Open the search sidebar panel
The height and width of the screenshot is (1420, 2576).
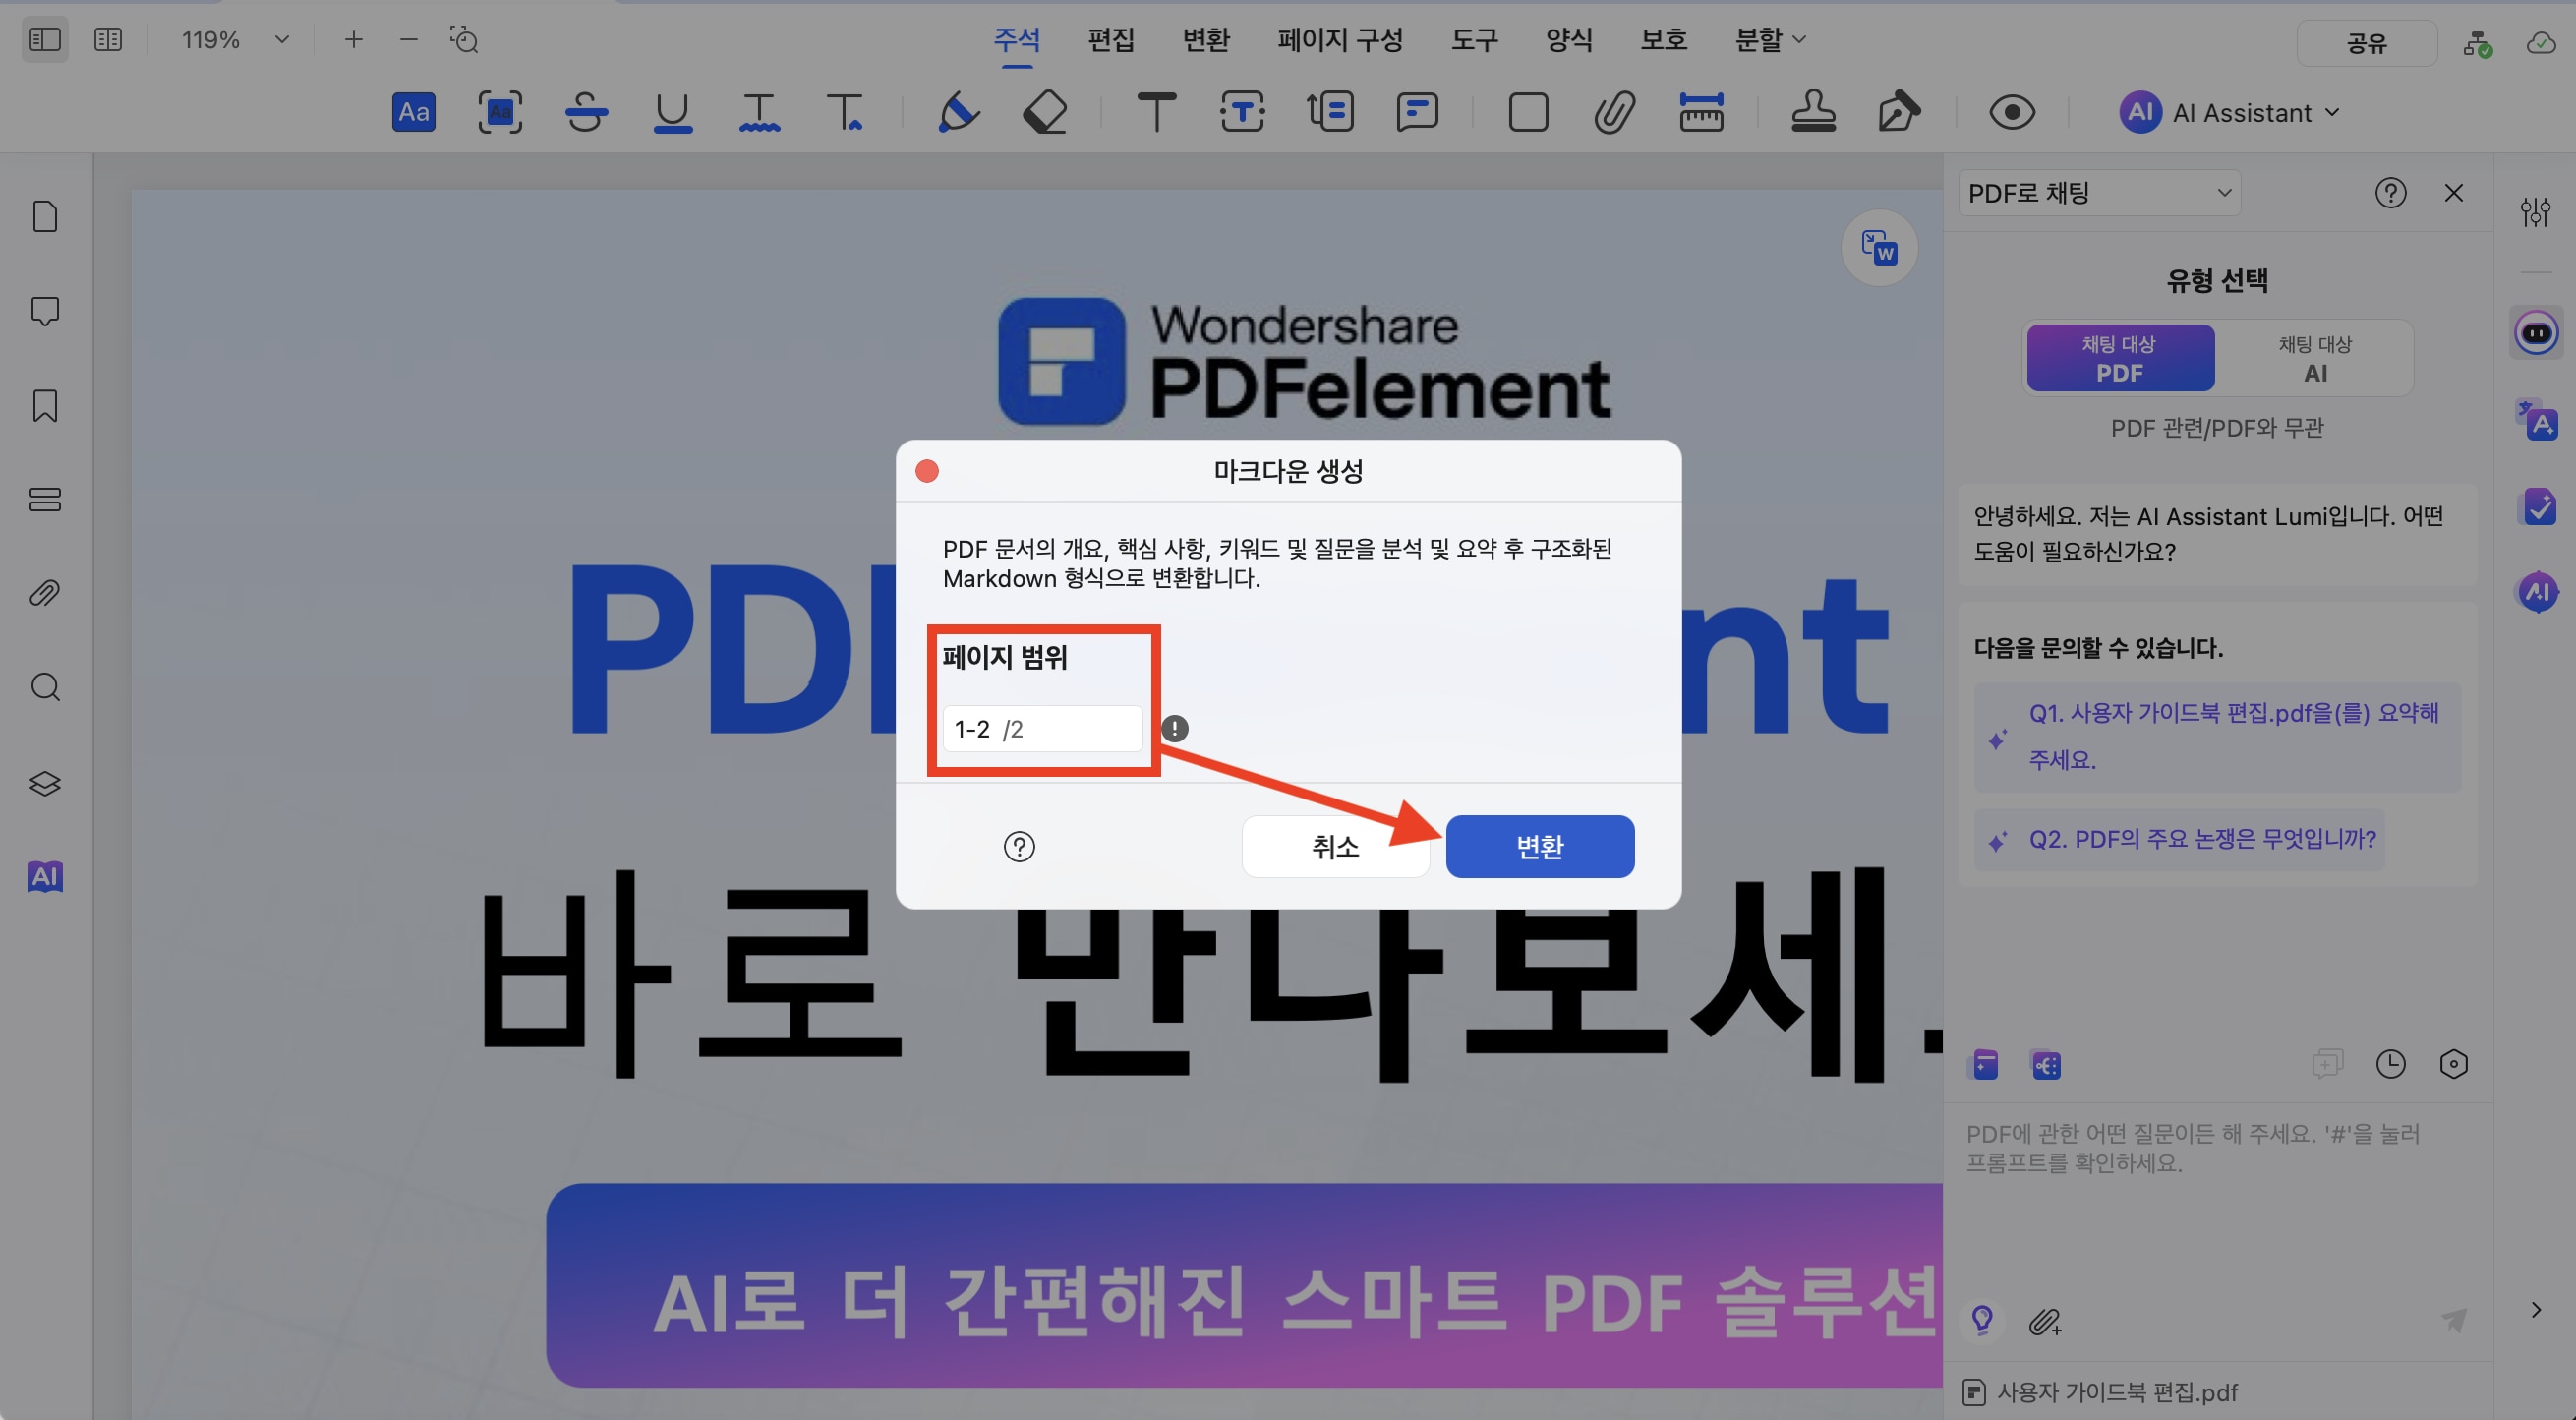(x=45, y=687)
